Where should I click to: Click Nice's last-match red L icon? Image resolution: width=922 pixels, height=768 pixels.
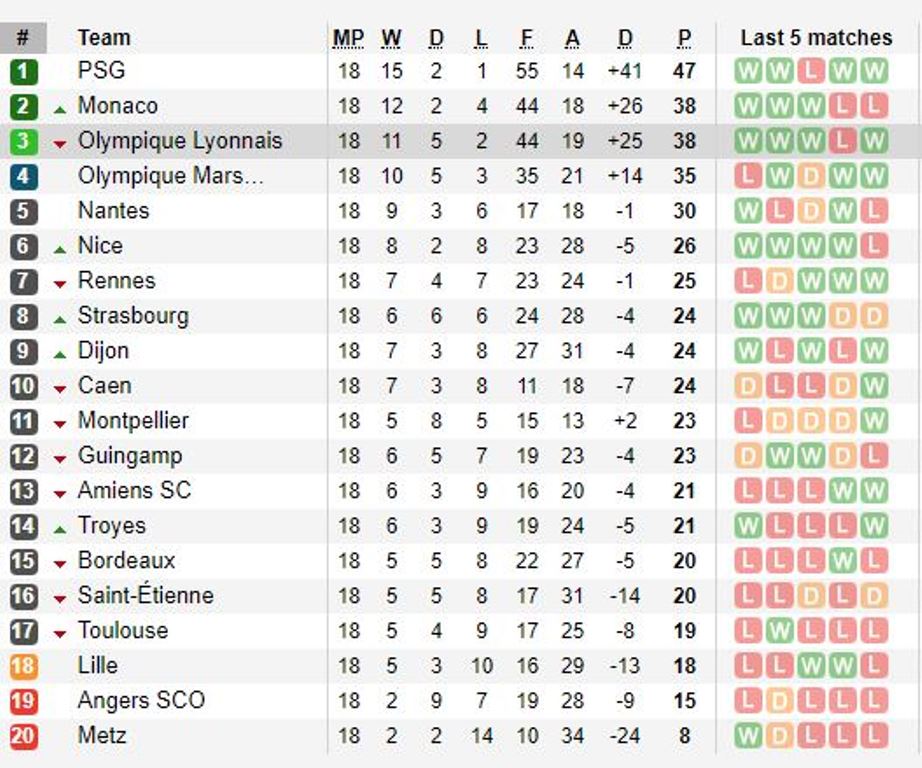click(874, 246)
